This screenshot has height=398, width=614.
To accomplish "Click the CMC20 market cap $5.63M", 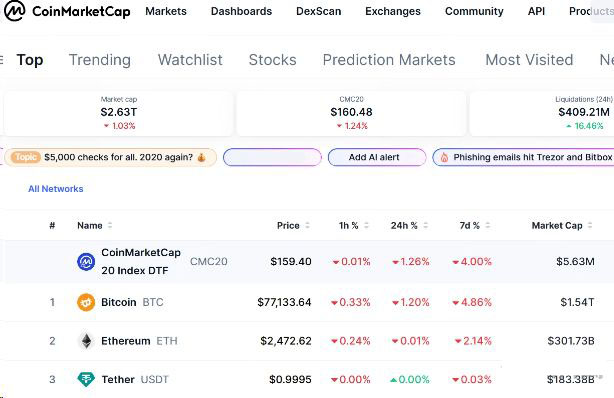I will point(575,262).
